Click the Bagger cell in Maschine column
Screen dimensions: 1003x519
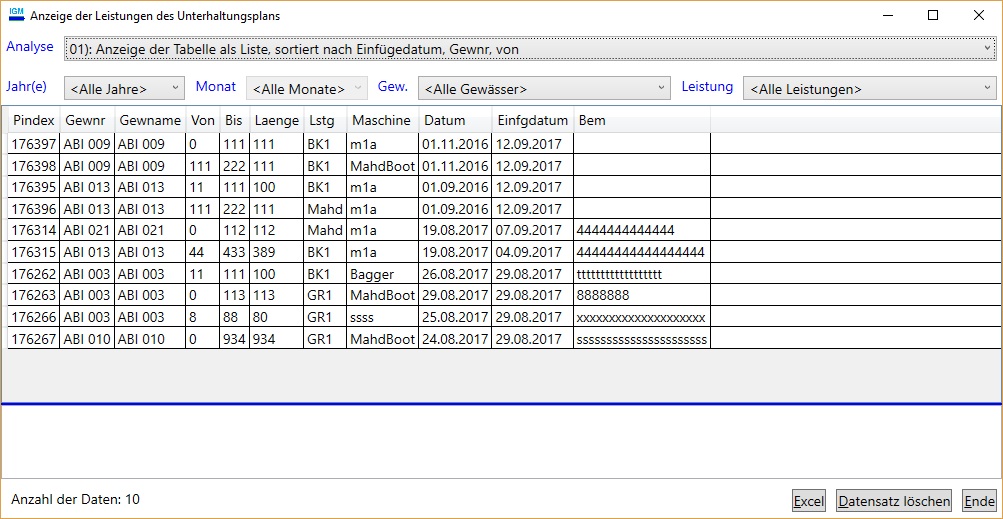click(371, 274)
